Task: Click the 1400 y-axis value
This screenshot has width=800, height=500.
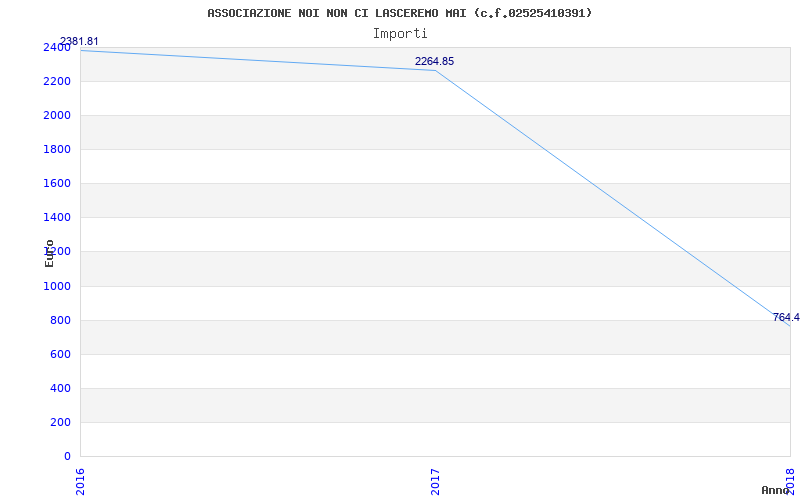Action: pos(57,218)
